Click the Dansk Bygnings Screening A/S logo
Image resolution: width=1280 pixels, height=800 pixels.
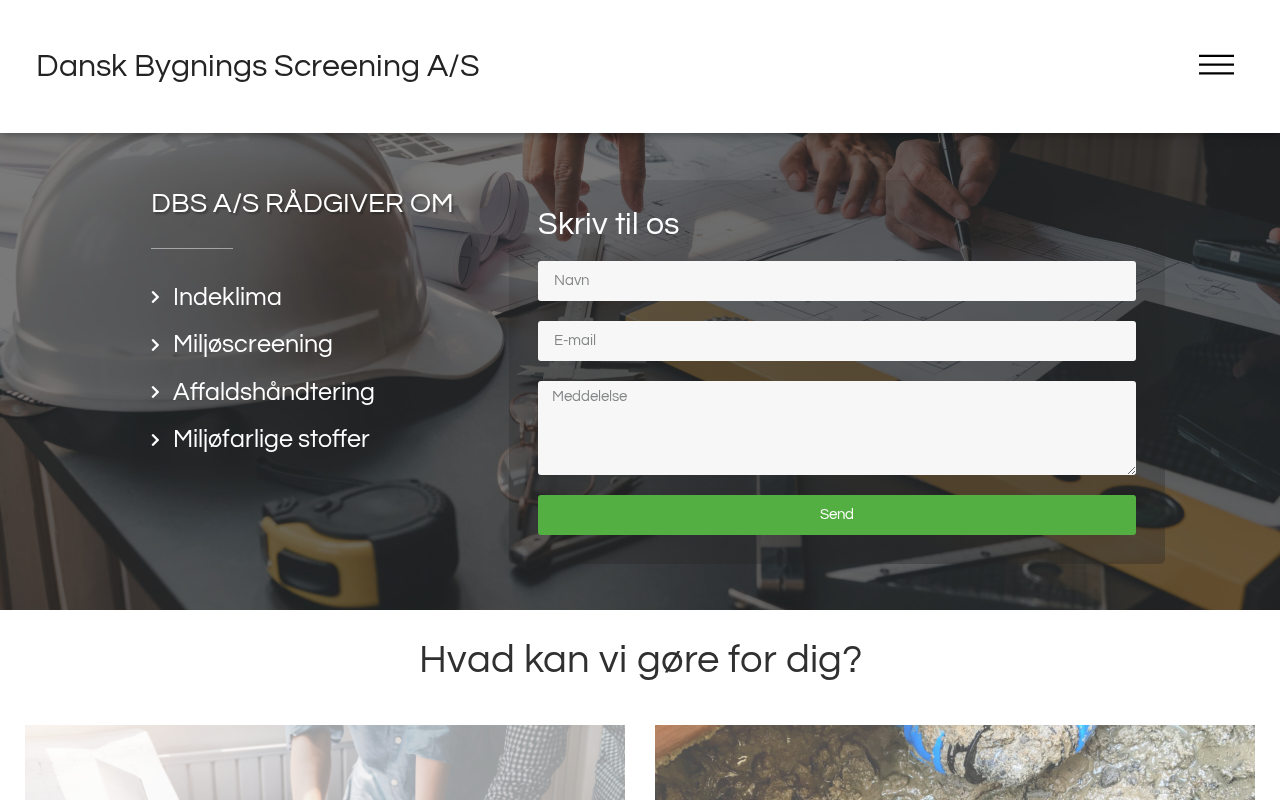click(x=258, y=66)
